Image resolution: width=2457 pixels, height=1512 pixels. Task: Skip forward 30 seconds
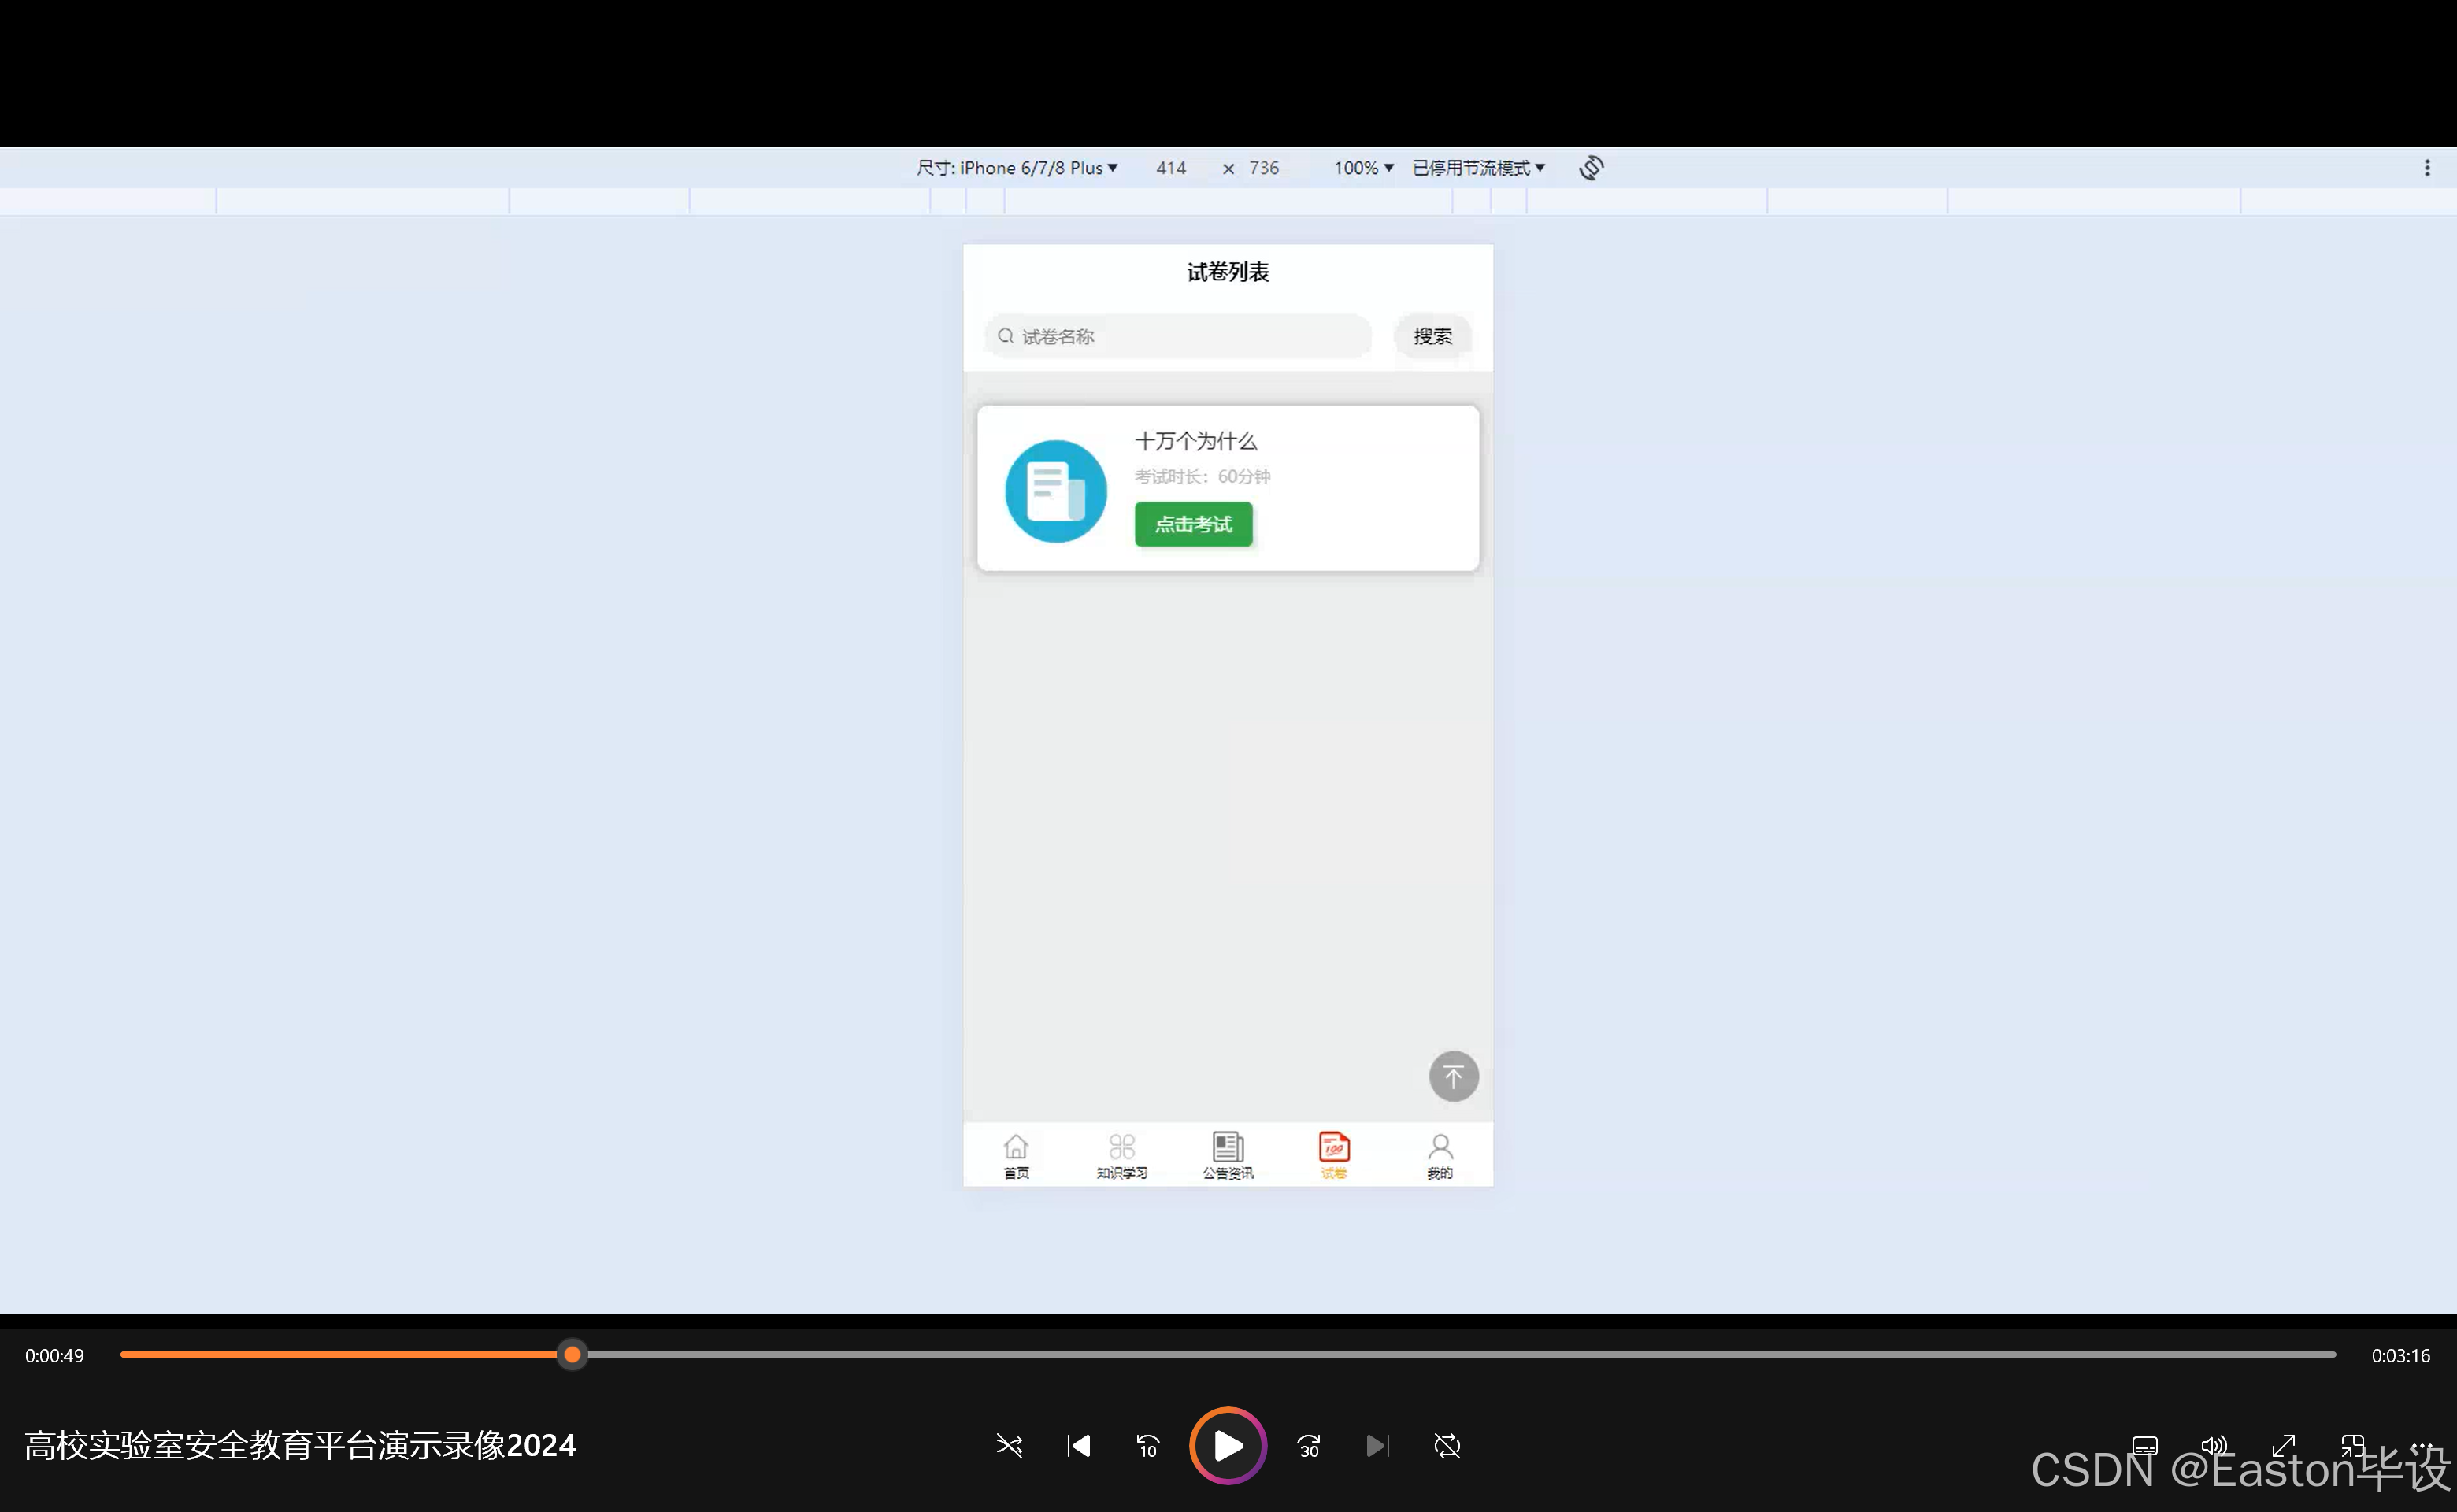(1308, 1445)
